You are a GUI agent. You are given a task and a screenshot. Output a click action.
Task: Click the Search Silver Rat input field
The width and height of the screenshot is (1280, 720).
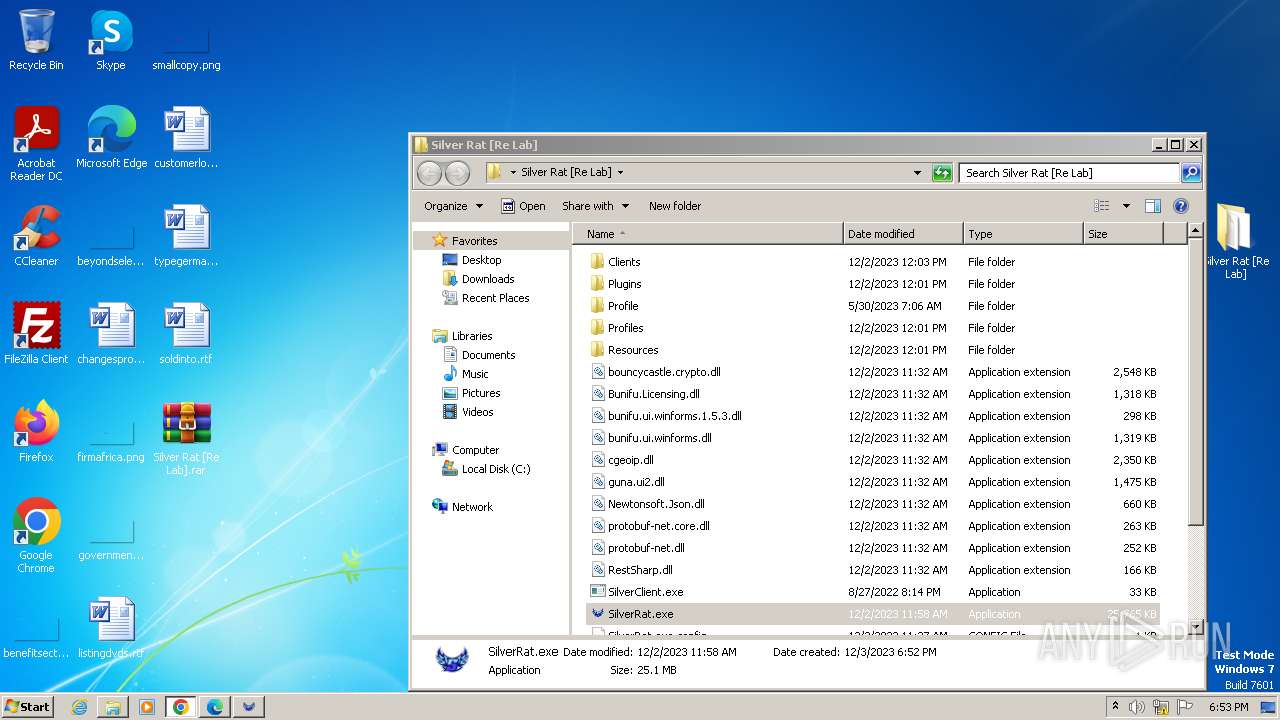click(x=1069, y=173)
